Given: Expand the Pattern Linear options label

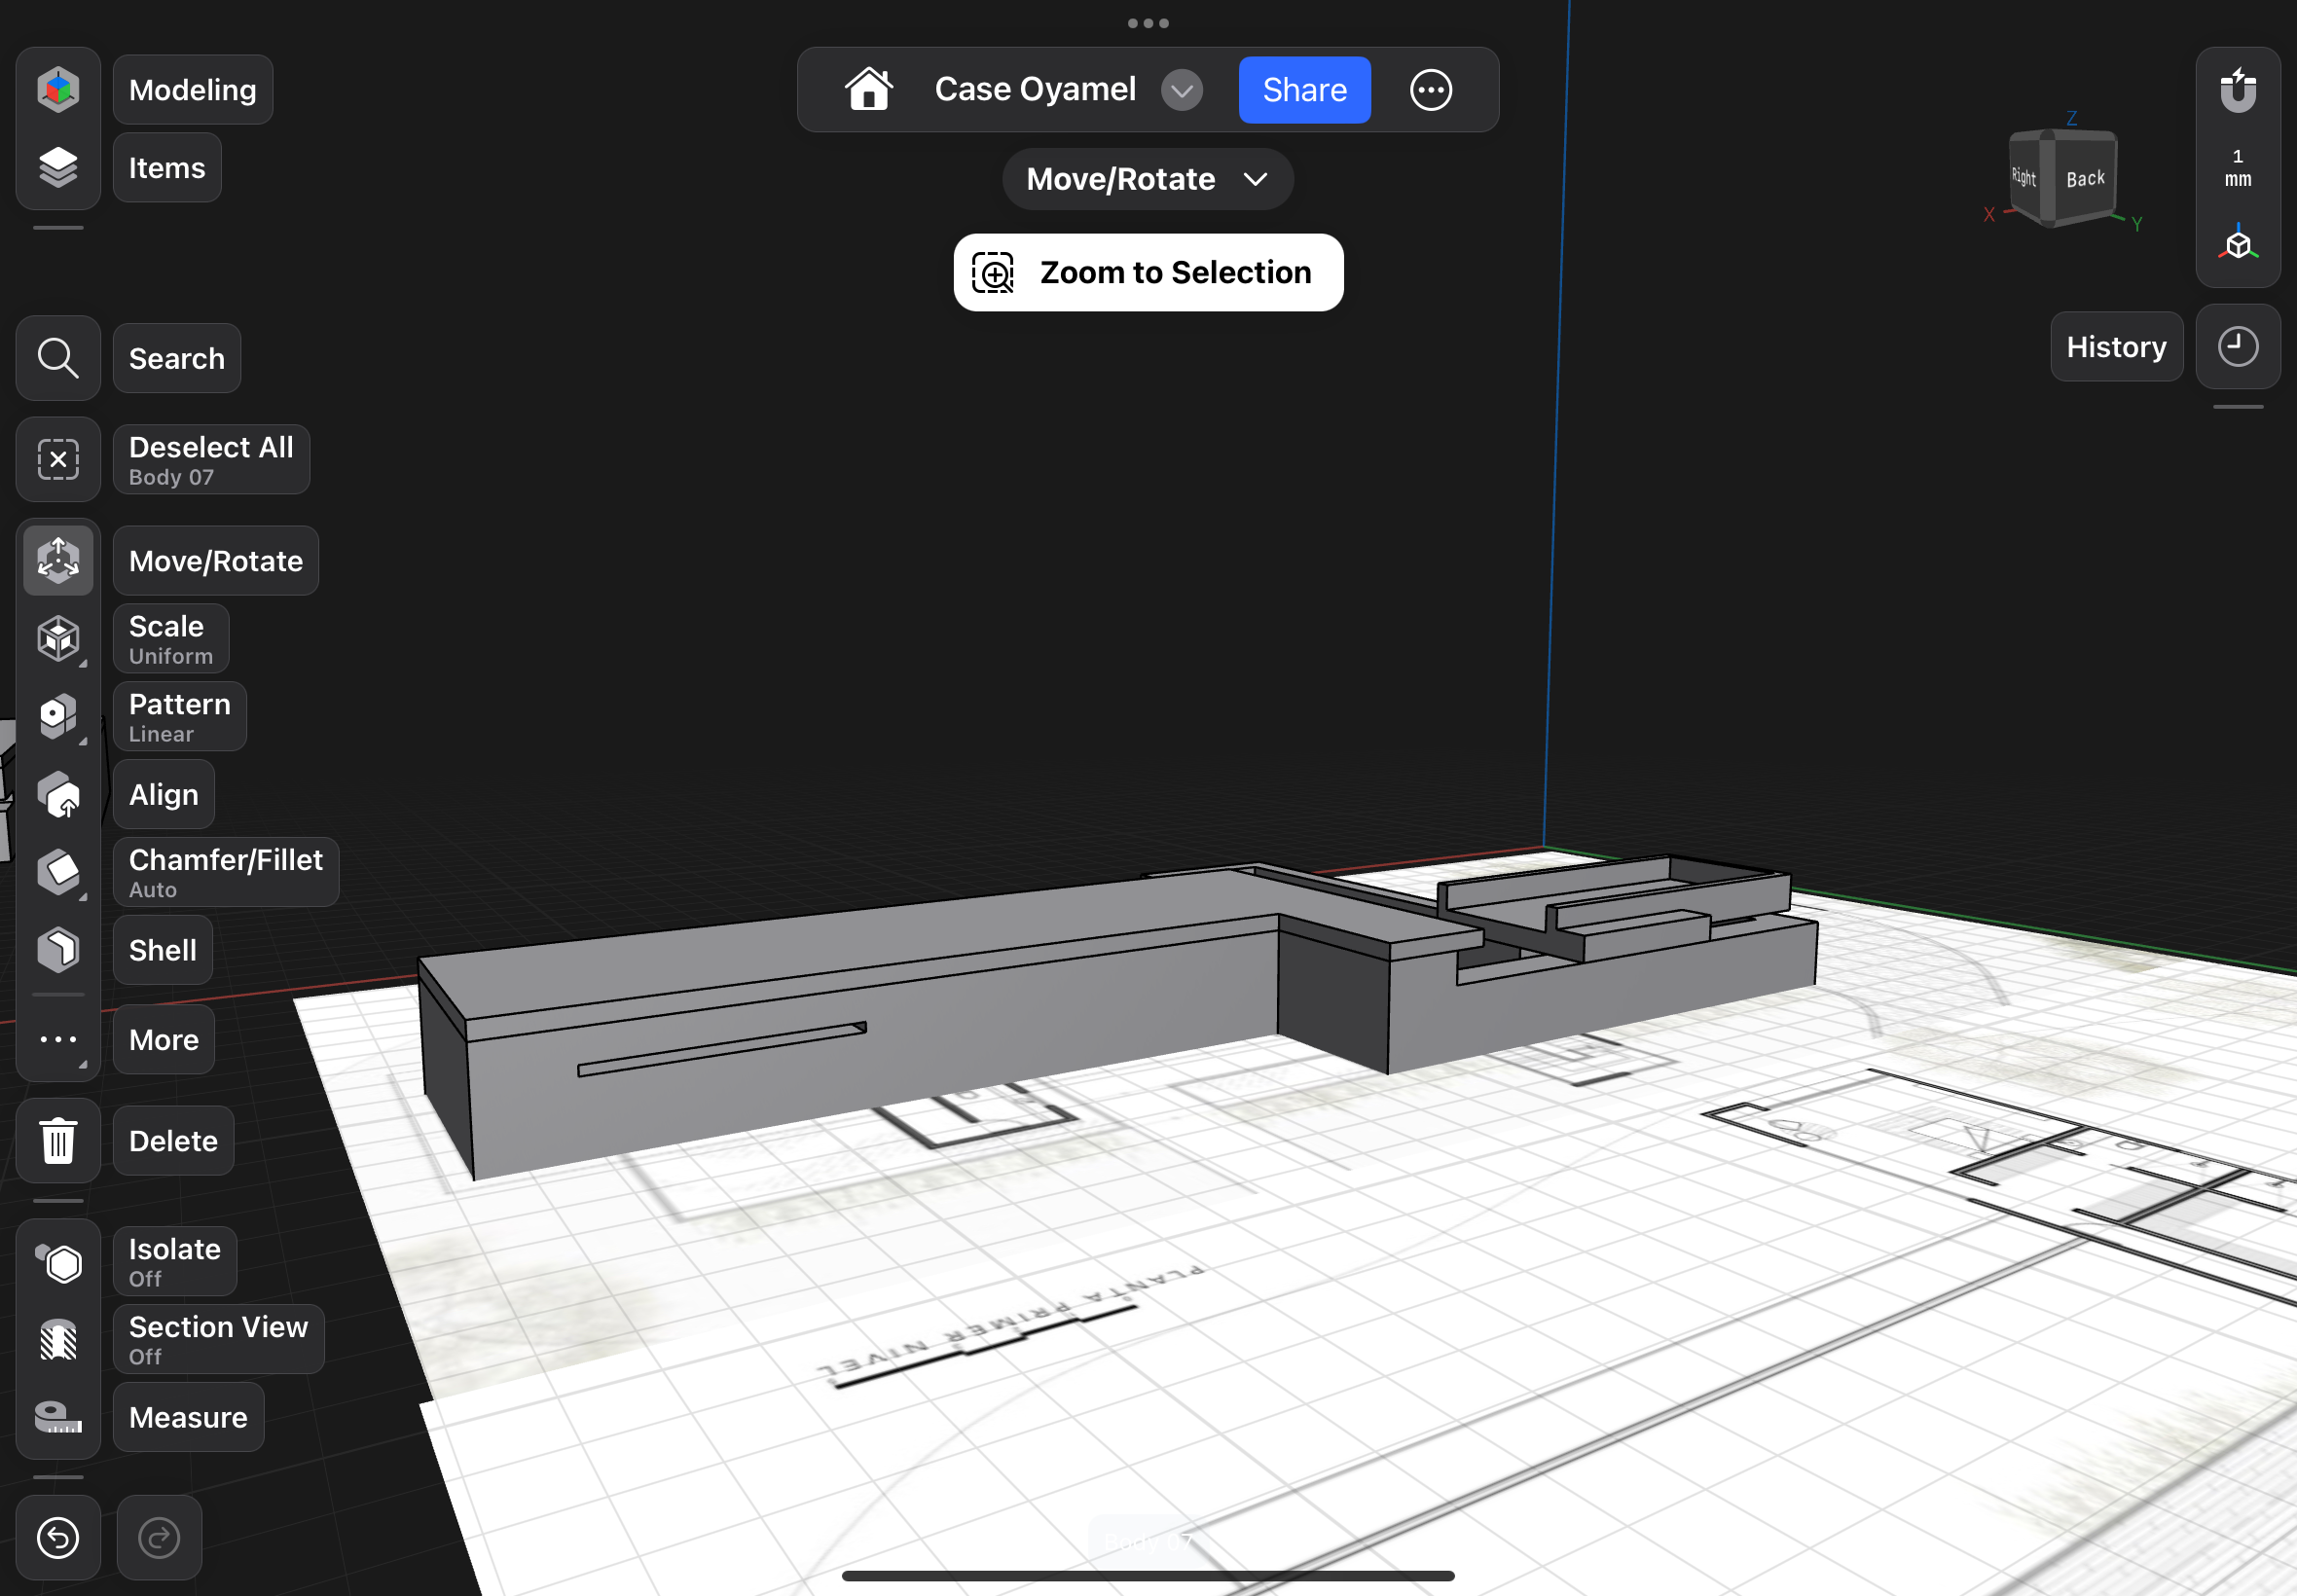Looking at the screenshot, I should click(x=180, y=716).
